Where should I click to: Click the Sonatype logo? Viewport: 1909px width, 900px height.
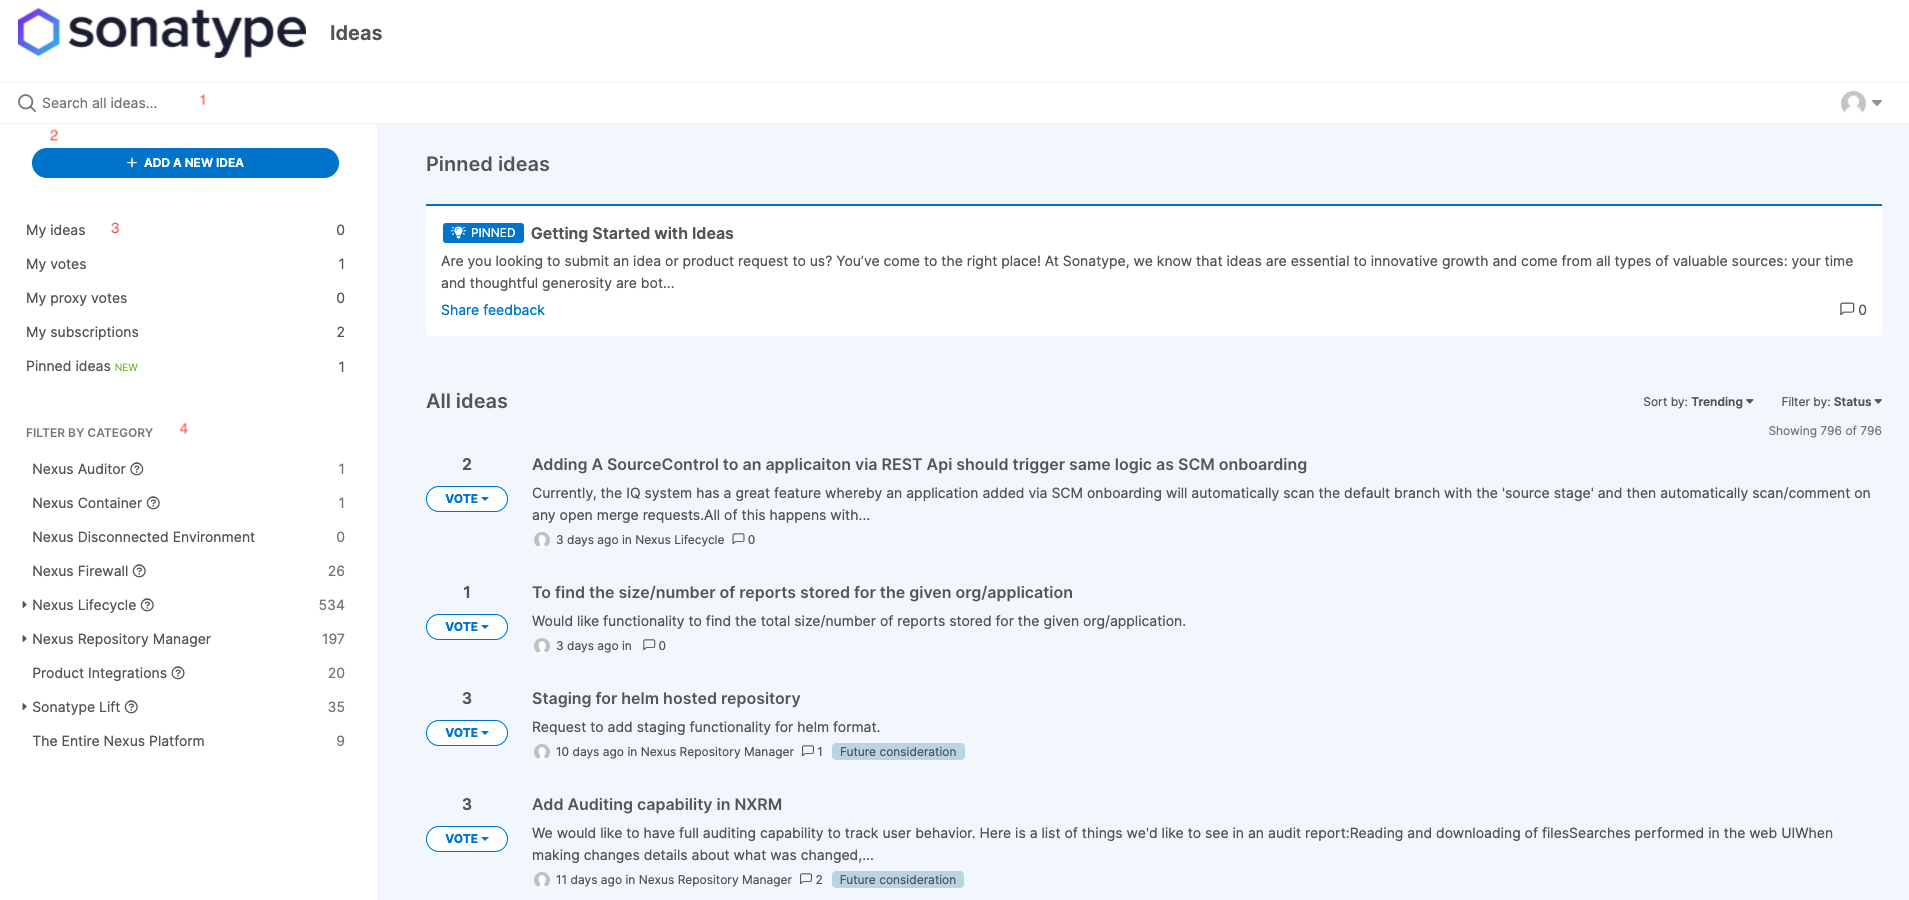[x=162, y=32]
